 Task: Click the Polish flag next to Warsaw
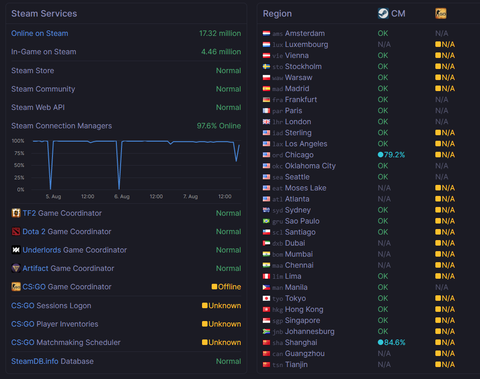click(266, 77)
